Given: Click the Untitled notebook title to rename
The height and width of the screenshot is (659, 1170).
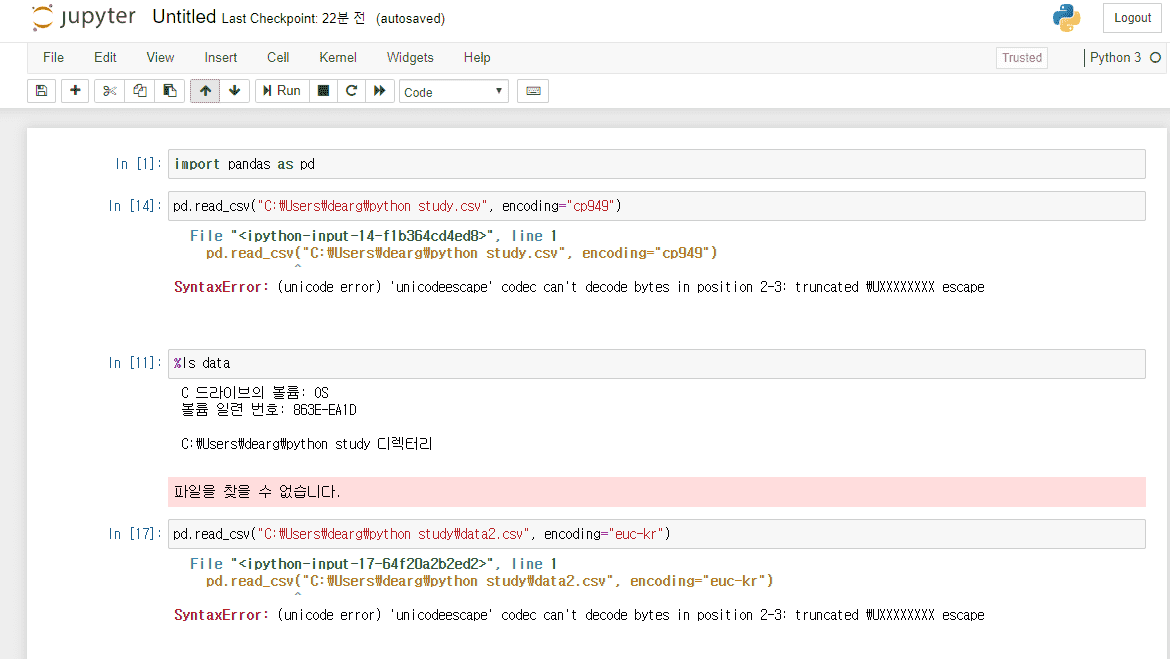Looking at the screenshot, I should click(x=184, y=17).
